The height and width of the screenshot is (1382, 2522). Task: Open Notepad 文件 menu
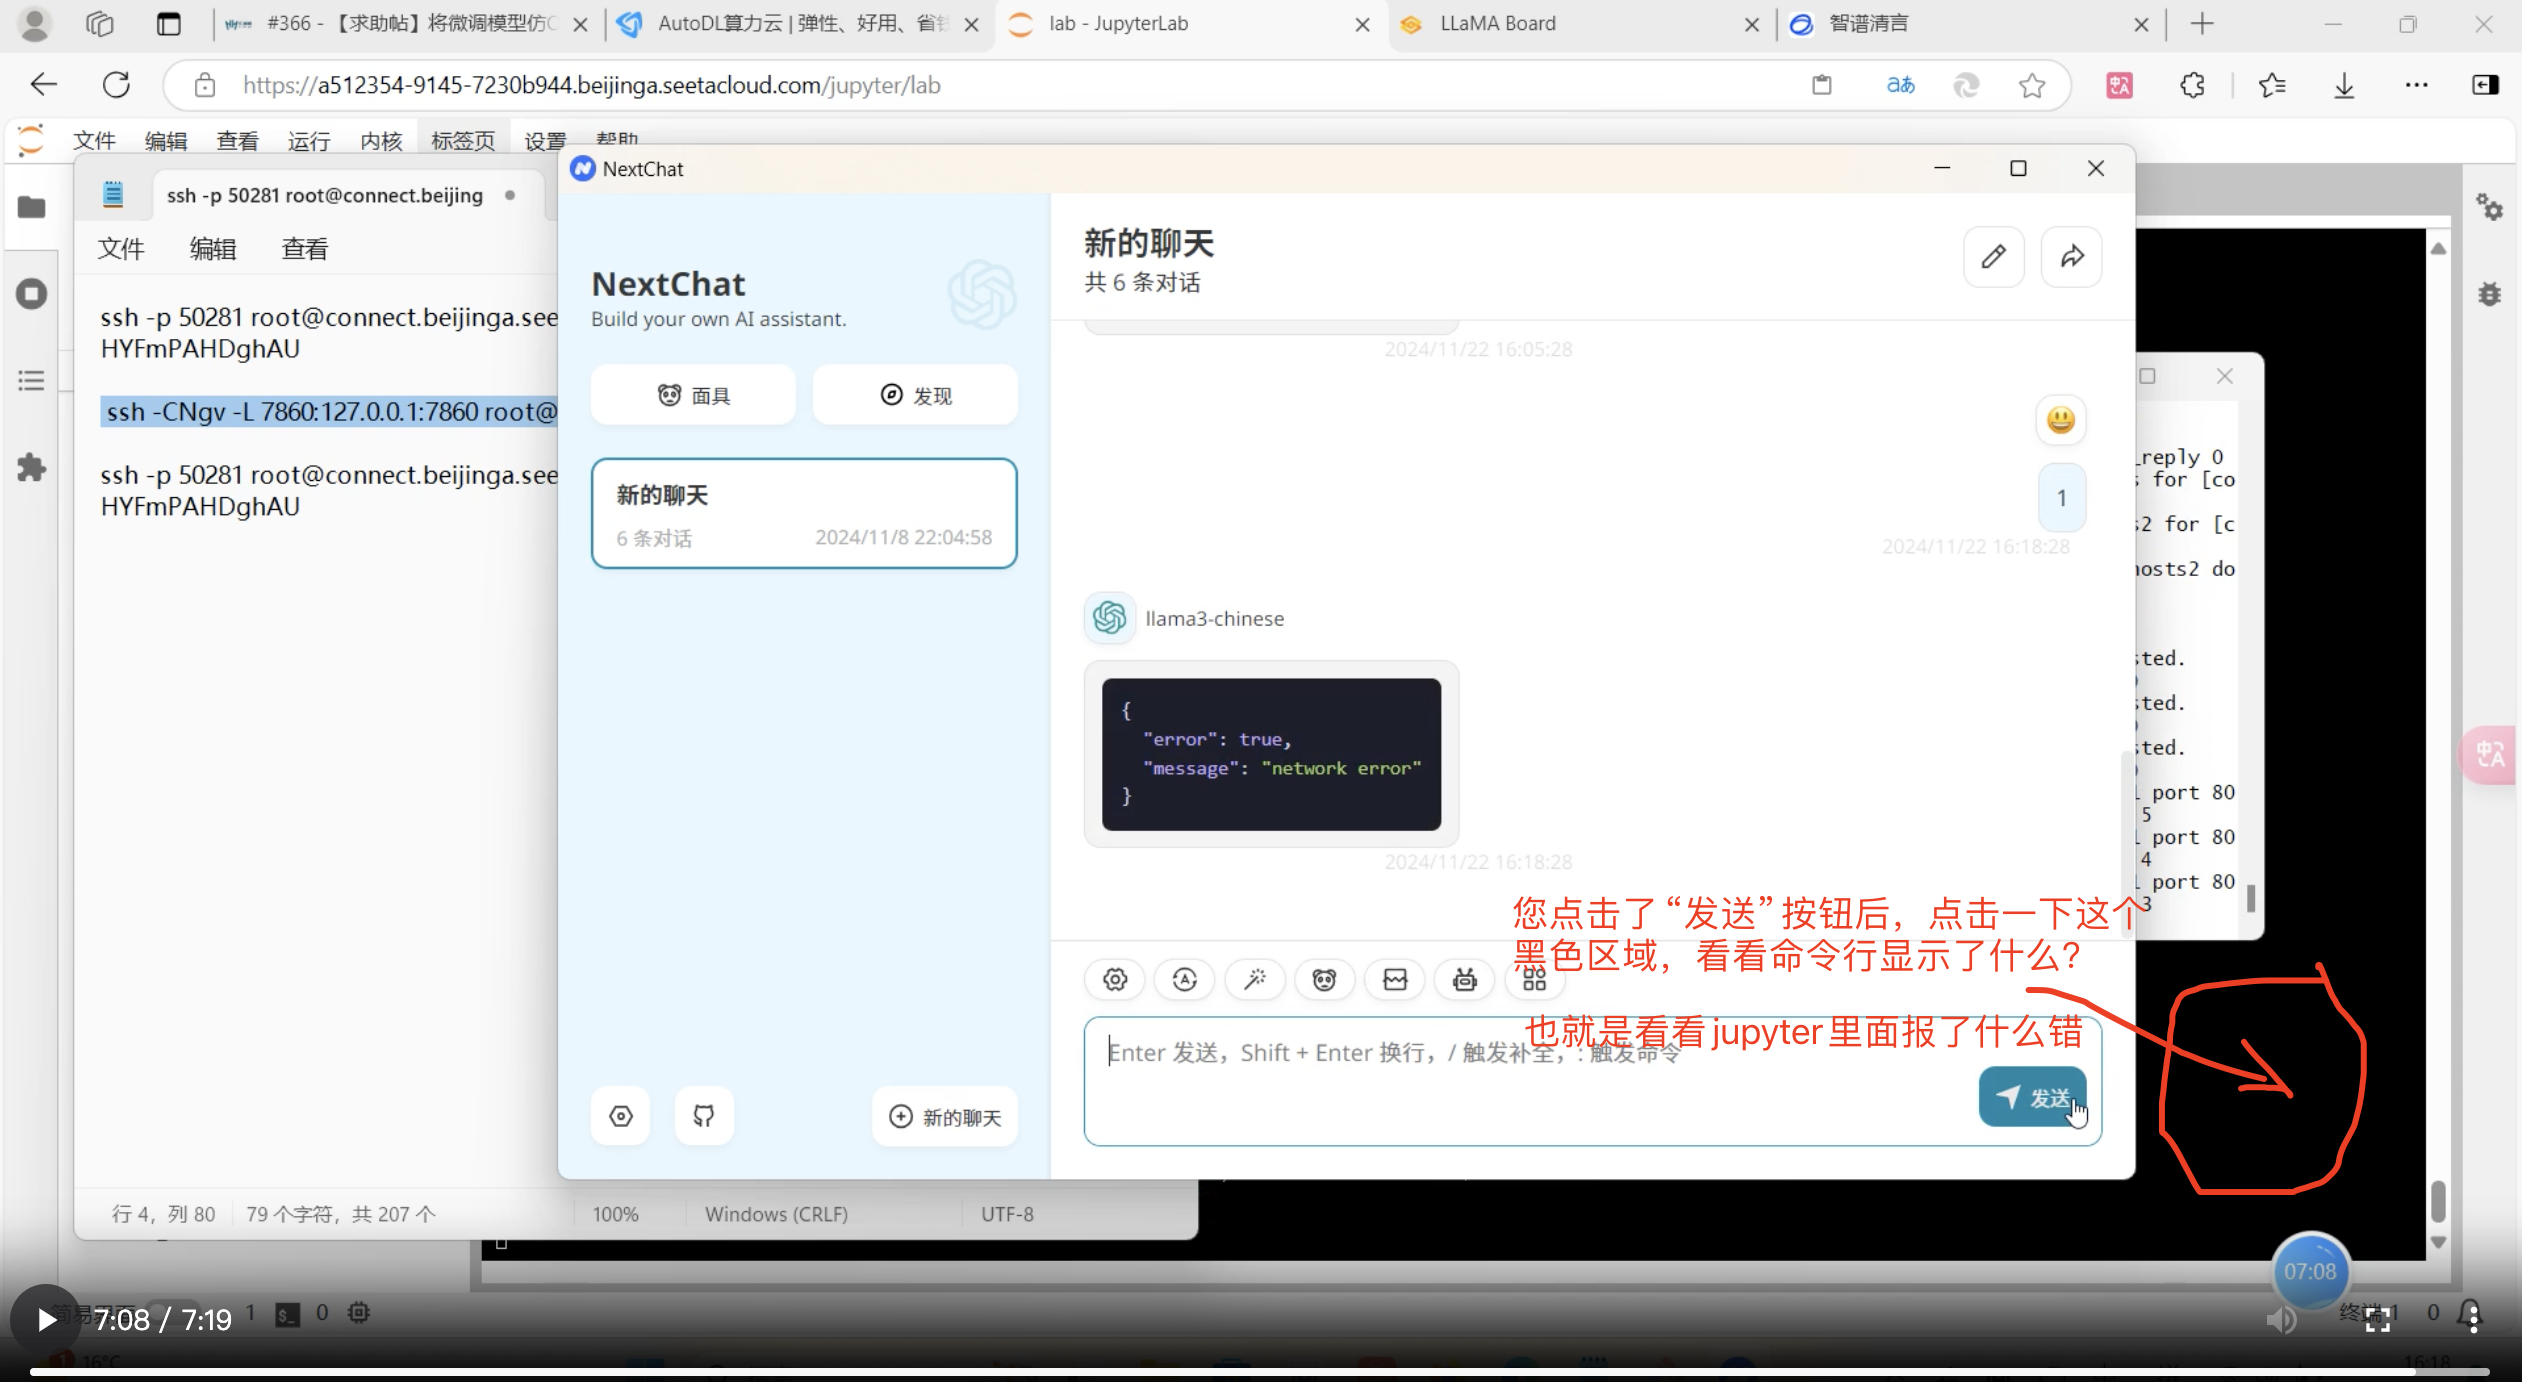121,249
